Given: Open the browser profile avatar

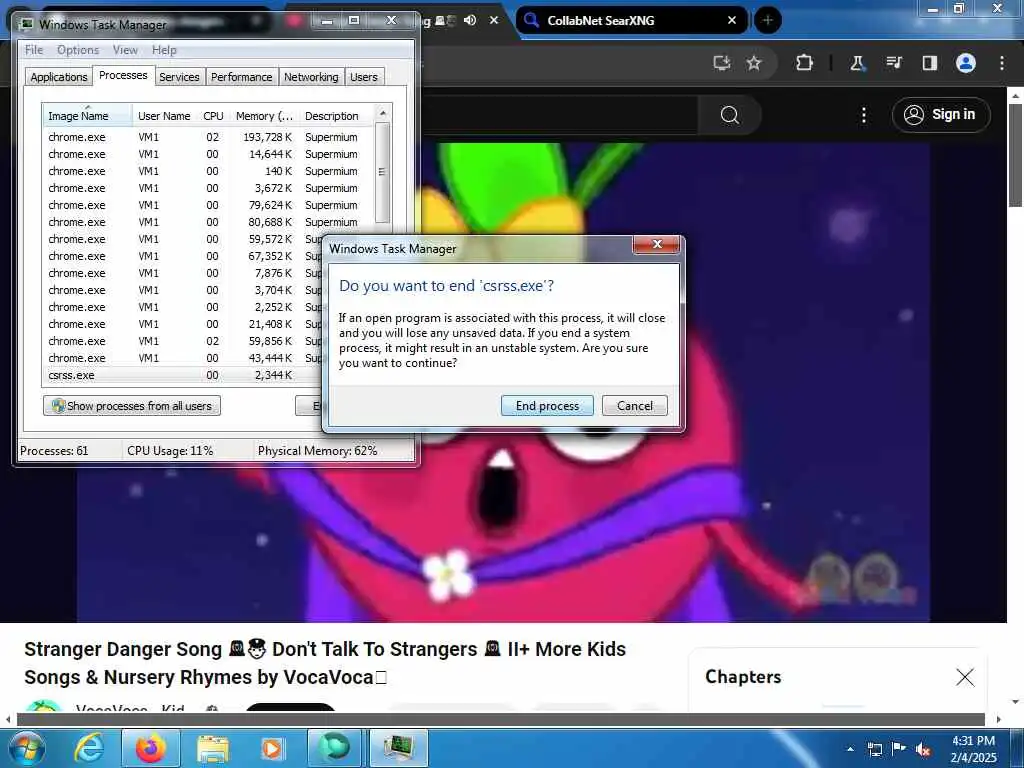Looking at the screenshot, I should pyautogui.click(x=966, y=63).
